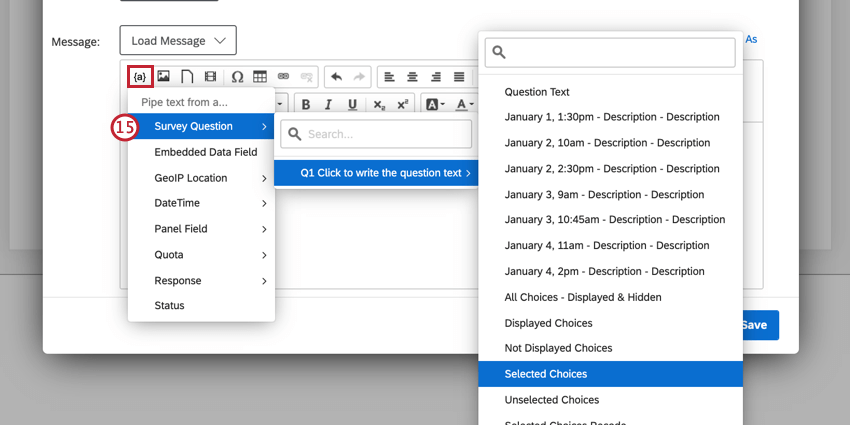Click the undo arrow icon
Viewport: 850px width, 425px height.
pyautogui.click(x=336, y=76)
